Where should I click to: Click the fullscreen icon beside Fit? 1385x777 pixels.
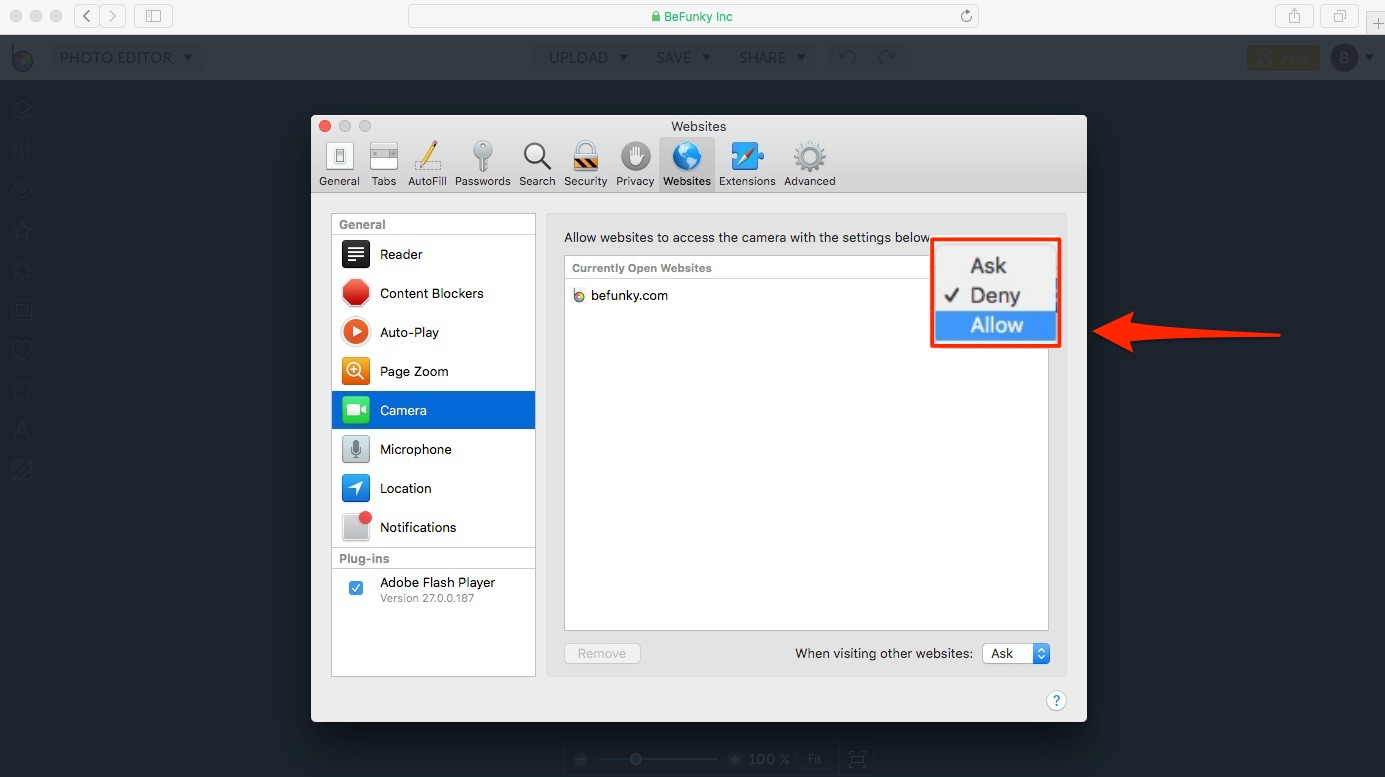coord(857,759)
